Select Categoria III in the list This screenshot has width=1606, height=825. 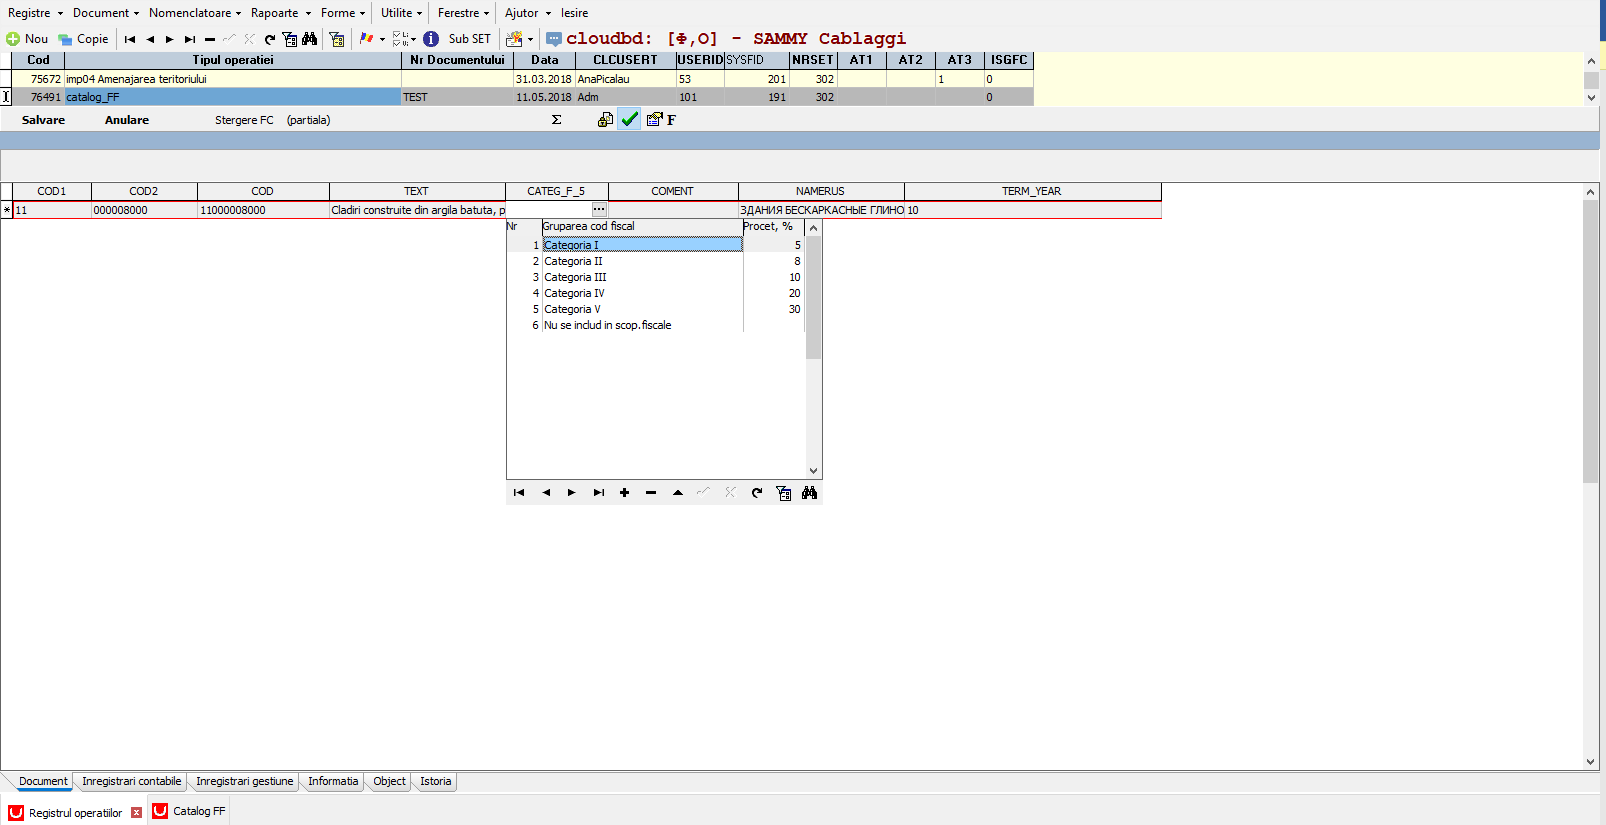point(642,277)
